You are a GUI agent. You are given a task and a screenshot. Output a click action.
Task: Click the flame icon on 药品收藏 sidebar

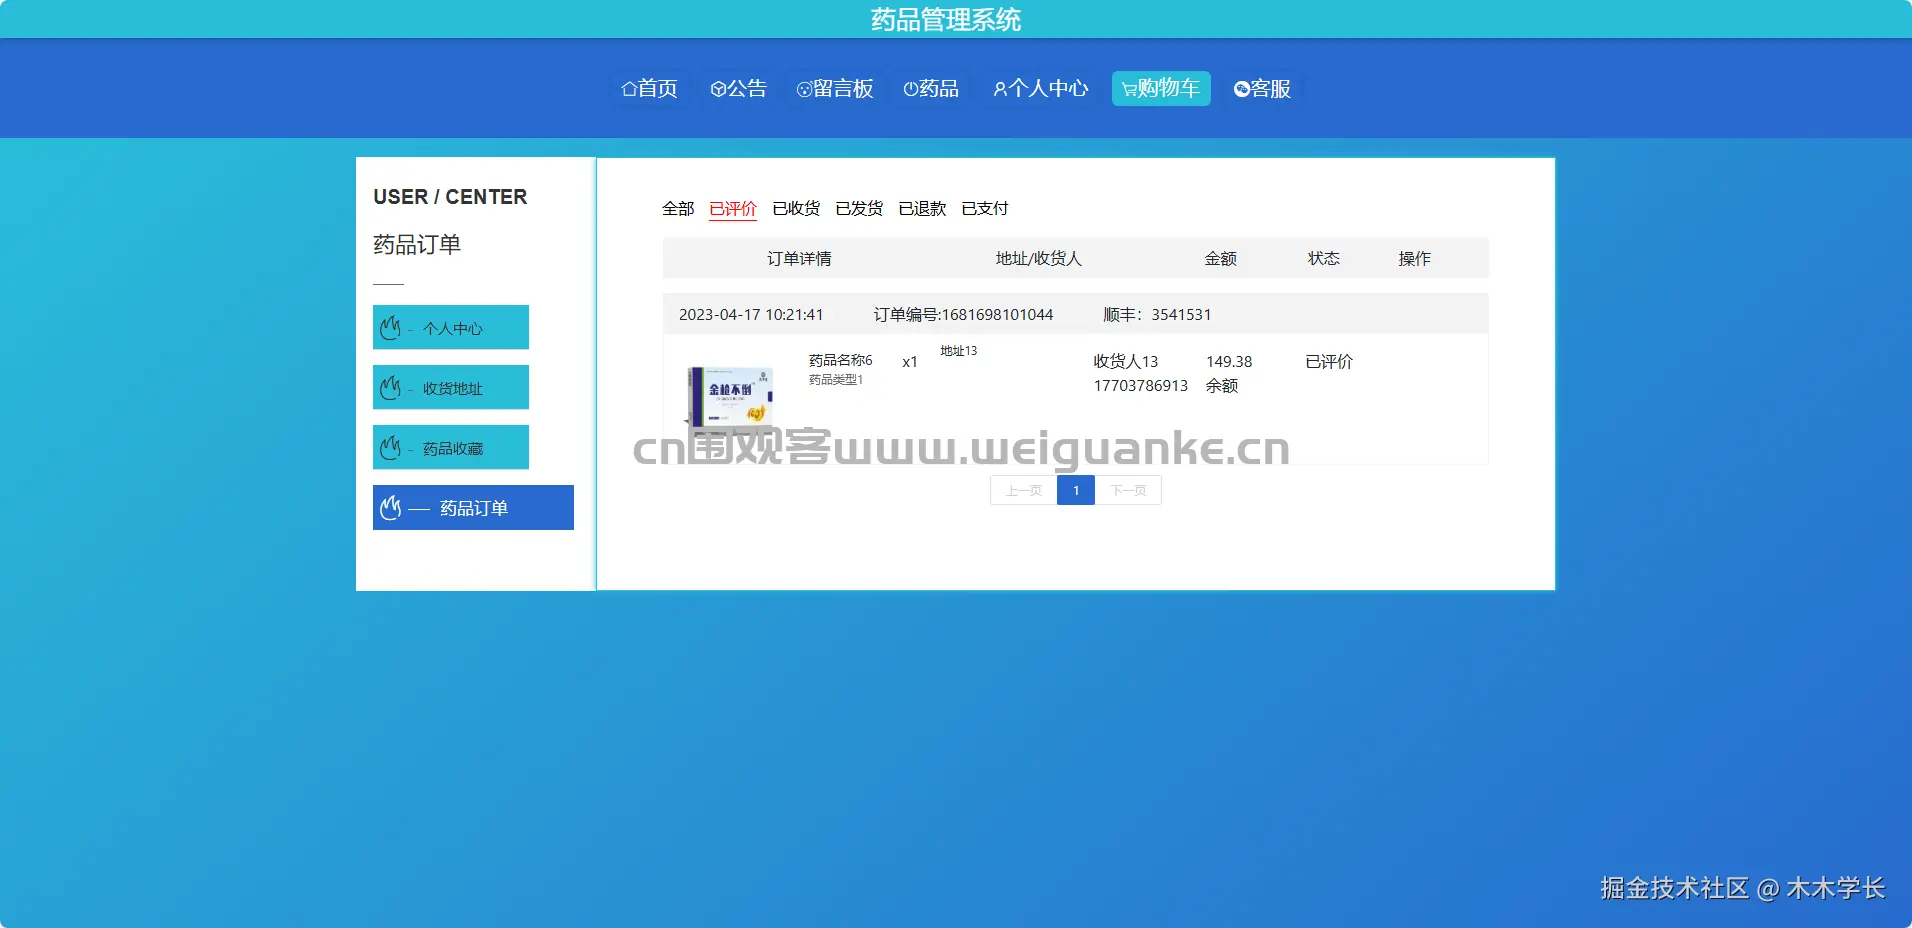click(391, 447)
